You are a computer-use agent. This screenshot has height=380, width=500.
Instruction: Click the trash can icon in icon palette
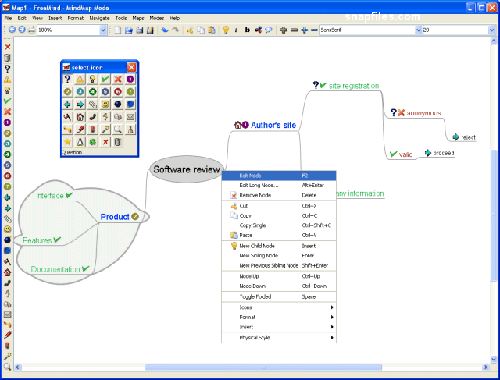(x=118, y=142)
